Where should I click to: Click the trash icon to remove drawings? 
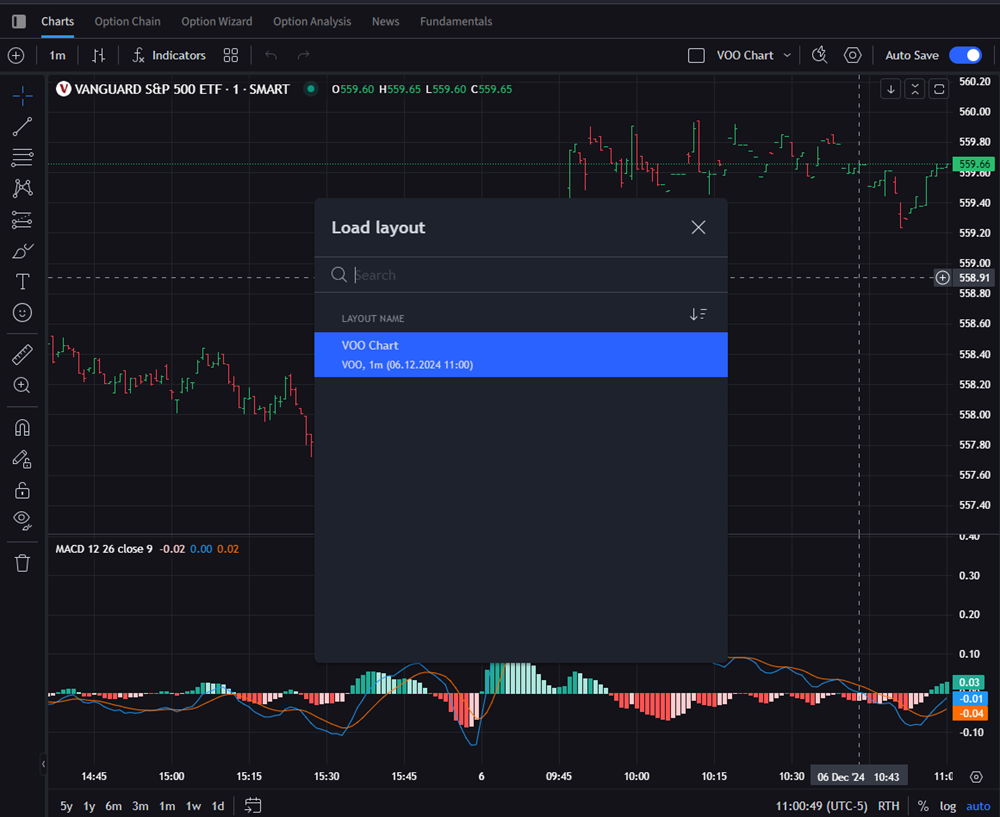click(x=22, y=563)
